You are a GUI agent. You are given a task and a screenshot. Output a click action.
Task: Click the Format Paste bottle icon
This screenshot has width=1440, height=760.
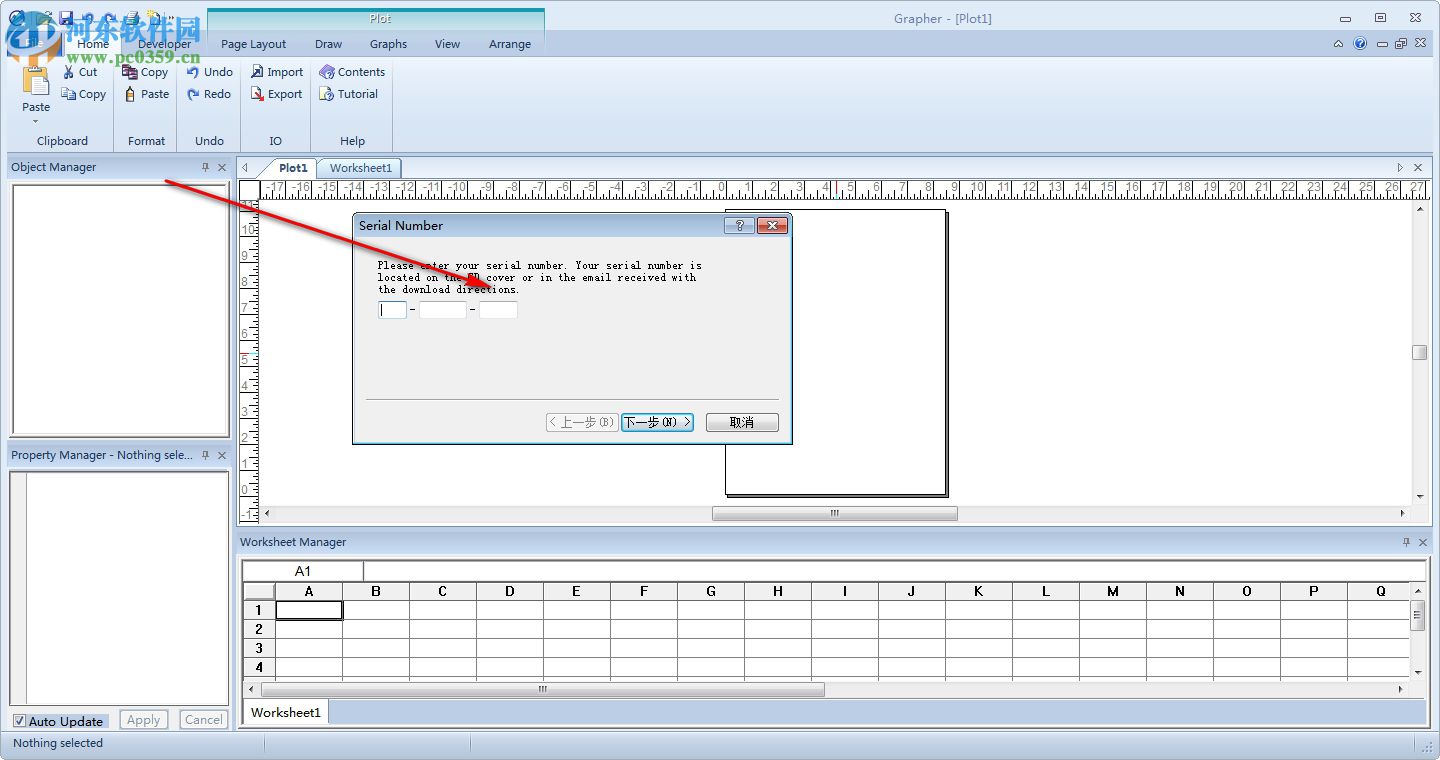click(130, 94)
